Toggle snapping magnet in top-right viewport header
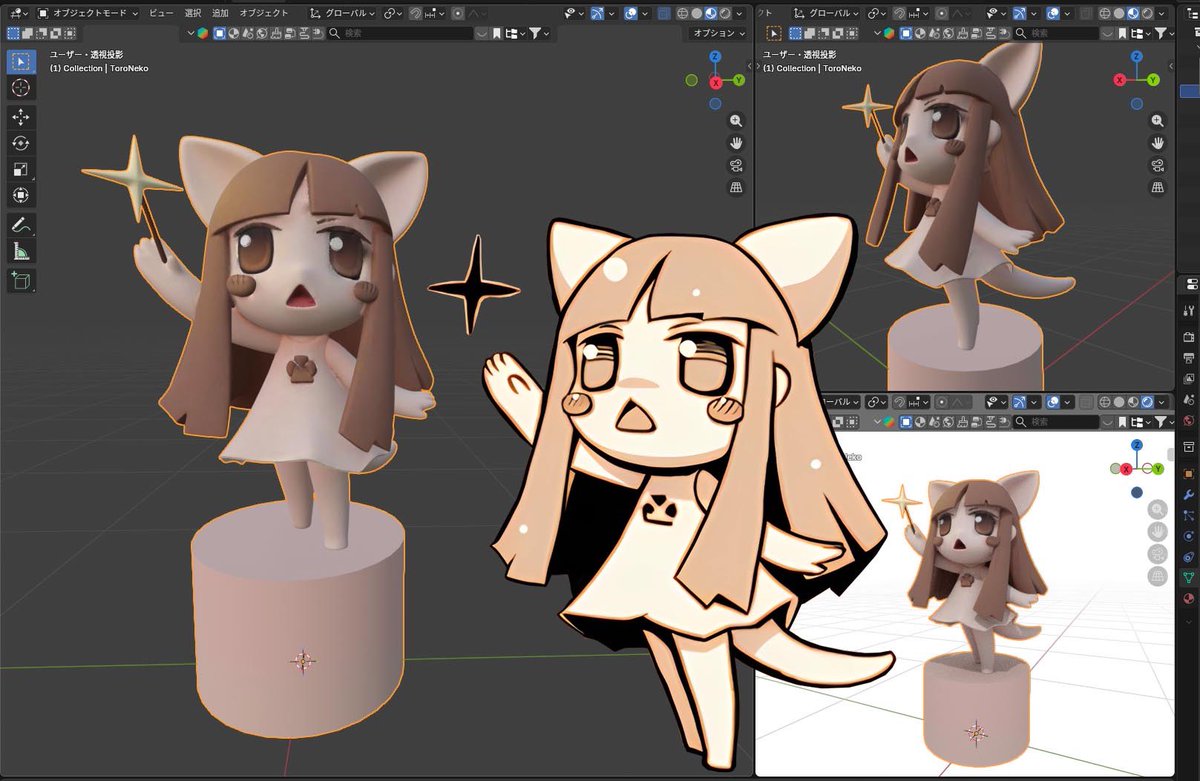Image resolution: width=1200 pixels, height=781 pixels. (899, 14)
